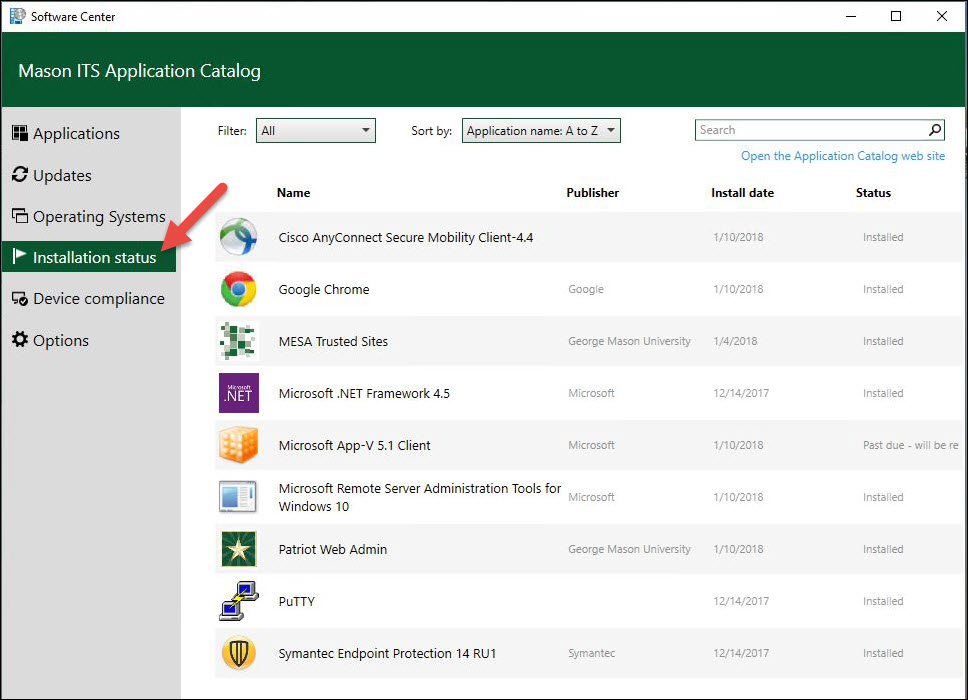Click inside the Search text field
Image resolution: width=968 pixels, height=700 pixels.
click(810, 130)
